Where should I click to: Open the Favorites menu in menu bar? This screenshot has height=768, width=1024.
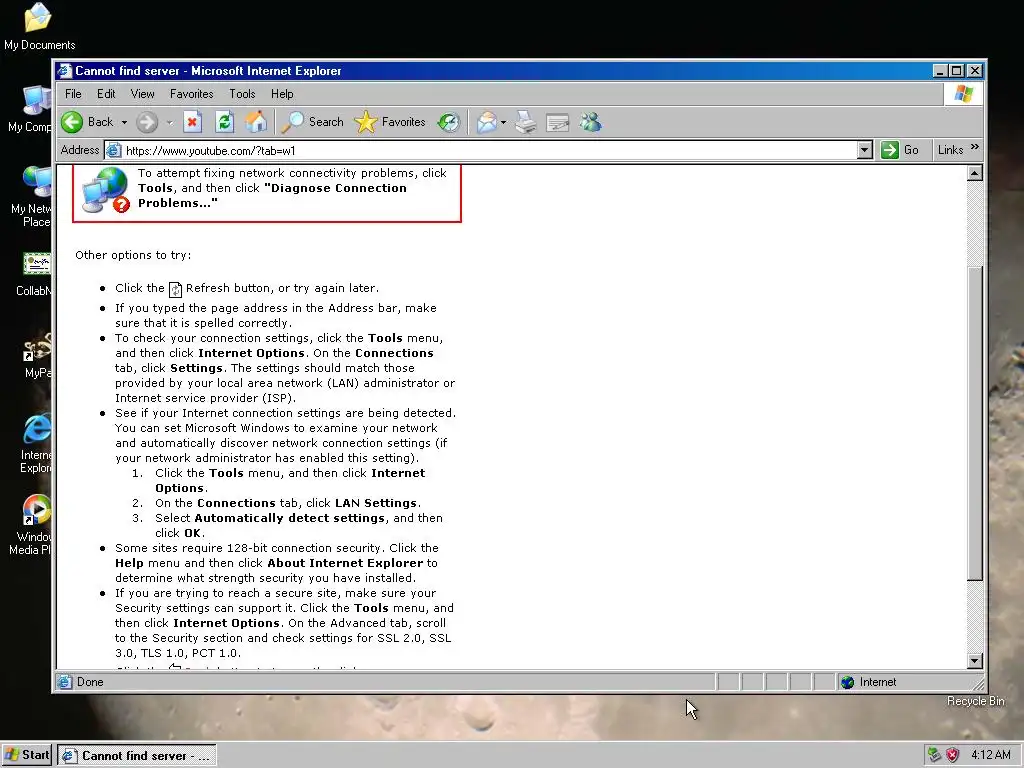191,94
